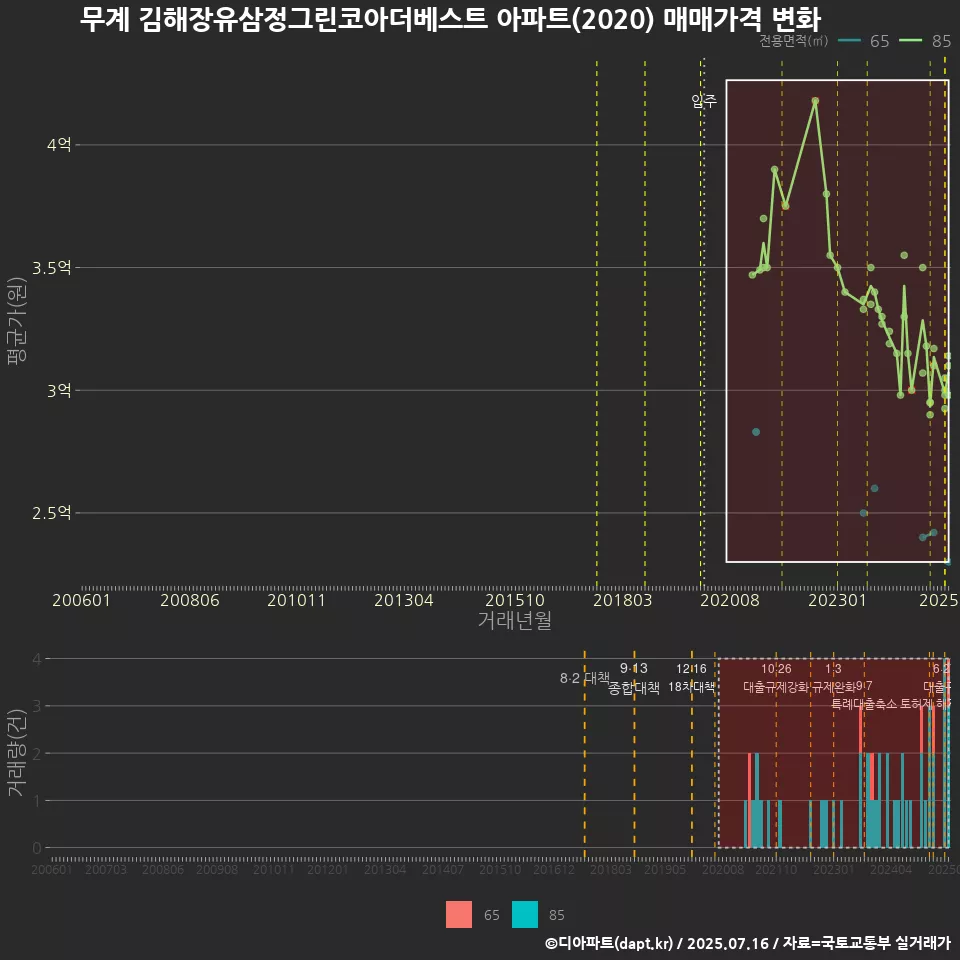Click the '종합대책' annotation text
The image size is (960, 960).
click(x=634, y=688)
